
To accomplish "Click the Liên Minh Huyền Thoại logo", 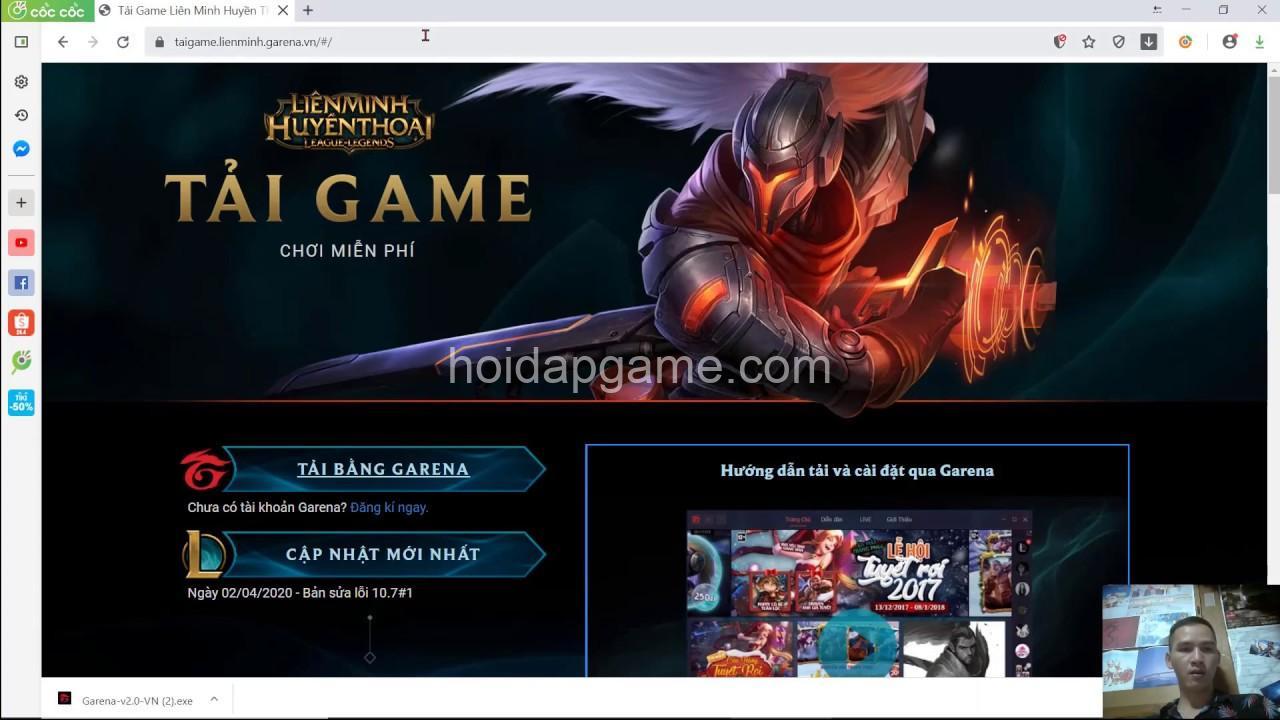I will coord(348,122).
